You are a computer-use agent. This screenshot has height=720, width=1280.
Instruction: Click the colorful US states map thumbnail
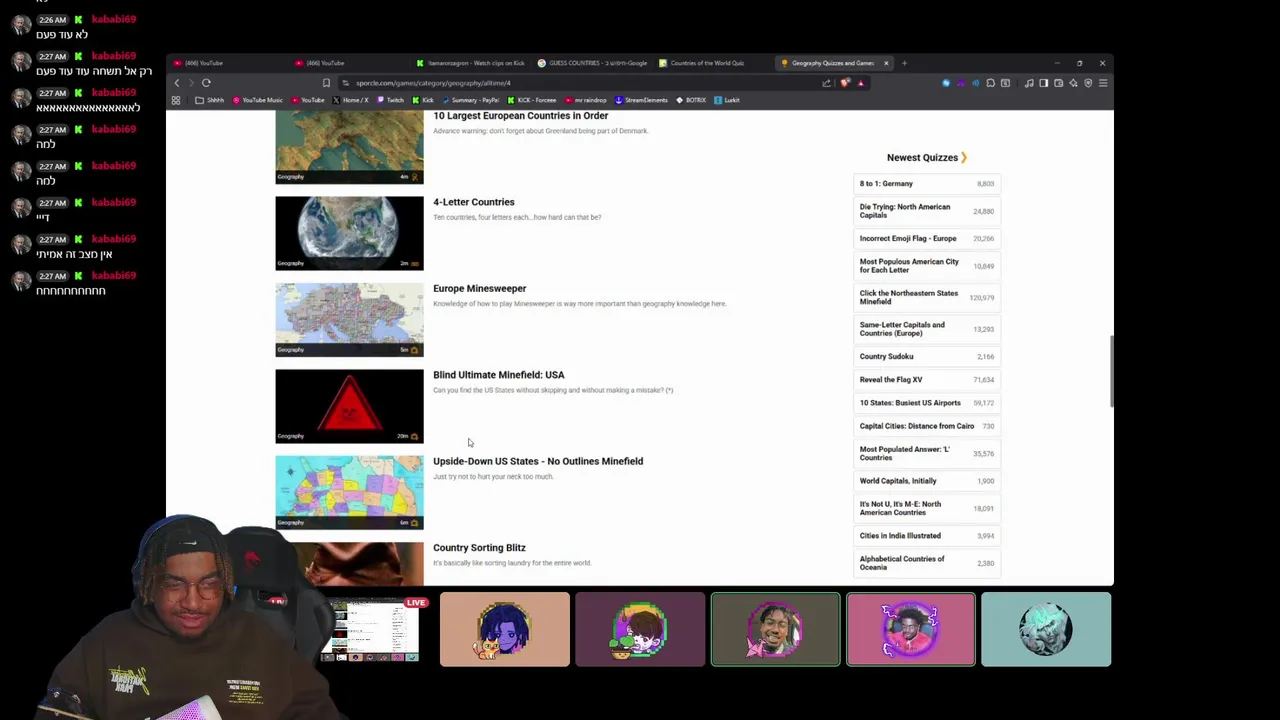[349, 493]
